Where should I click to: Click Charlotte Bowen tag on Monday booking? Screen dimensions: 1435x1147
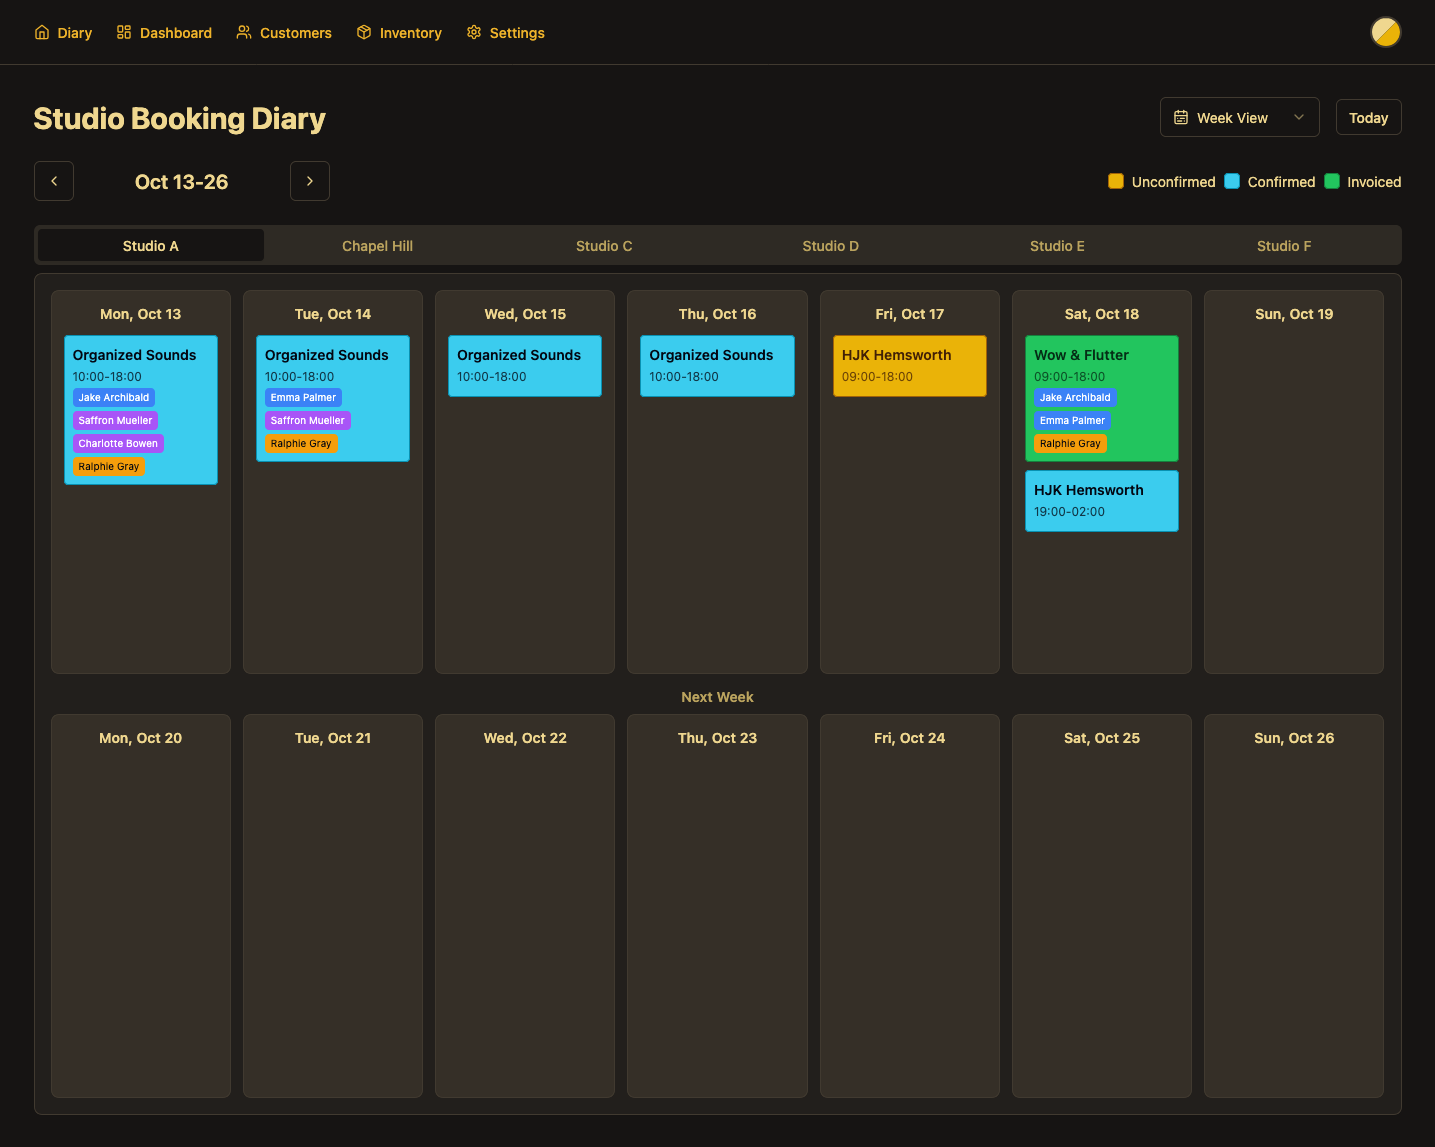(118, 444)
